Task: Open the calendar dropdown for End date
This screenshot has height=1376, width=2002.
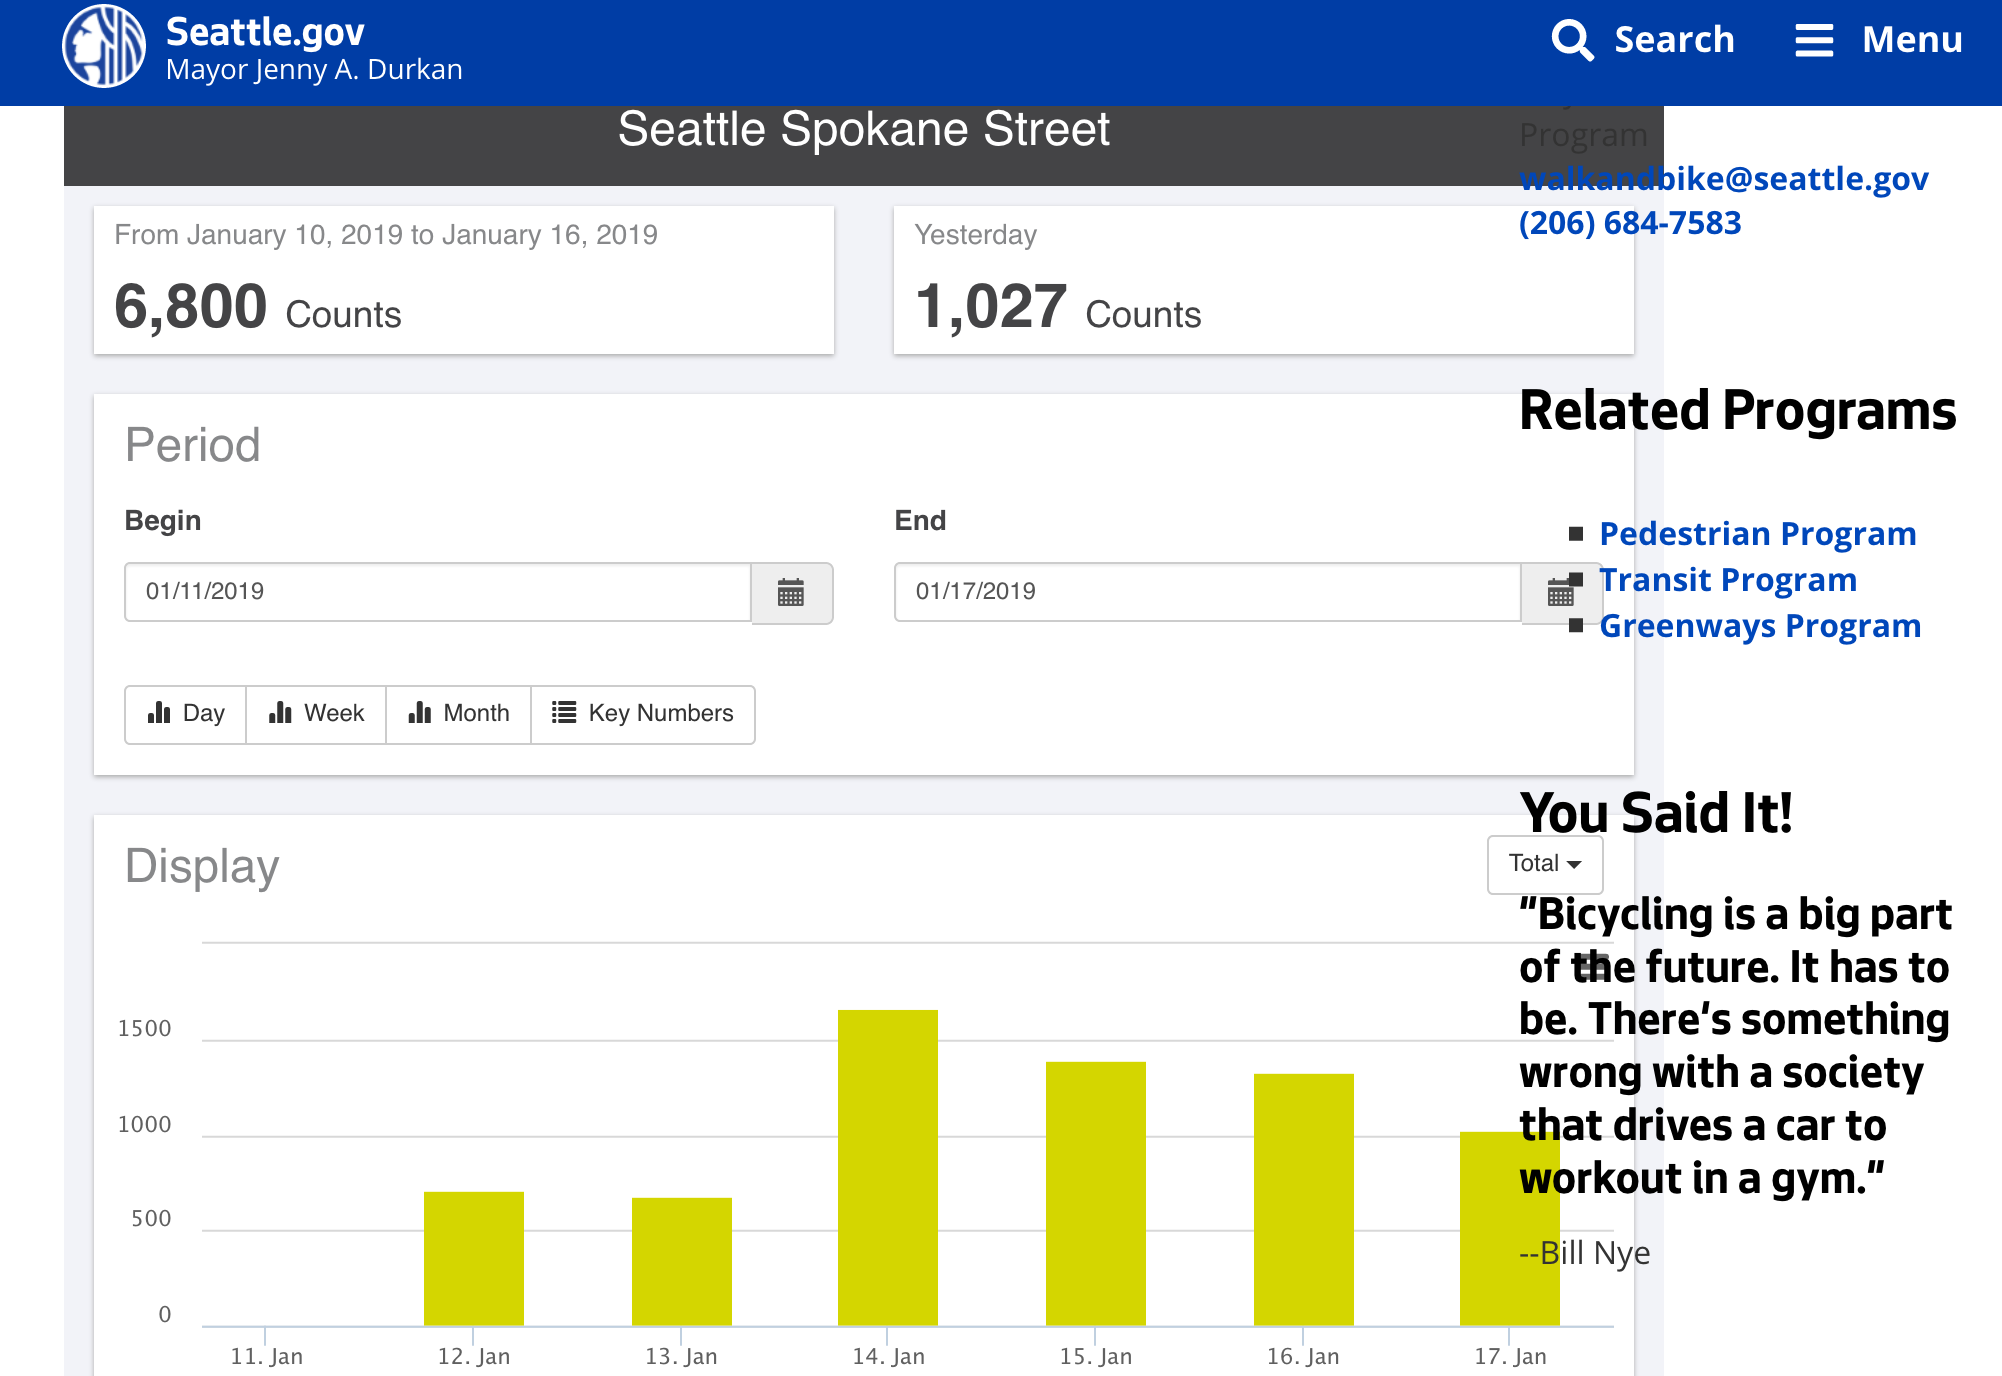Action: click(1562, 593)
